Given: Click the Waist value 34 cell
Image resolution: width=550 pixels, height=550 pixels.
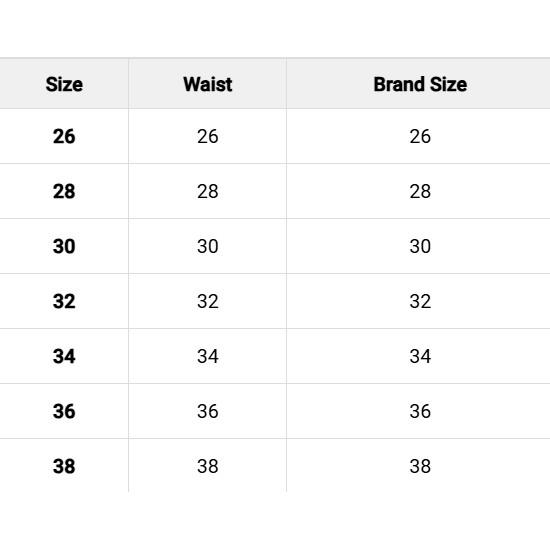Looking at the screenshot, I should point(208,356).
